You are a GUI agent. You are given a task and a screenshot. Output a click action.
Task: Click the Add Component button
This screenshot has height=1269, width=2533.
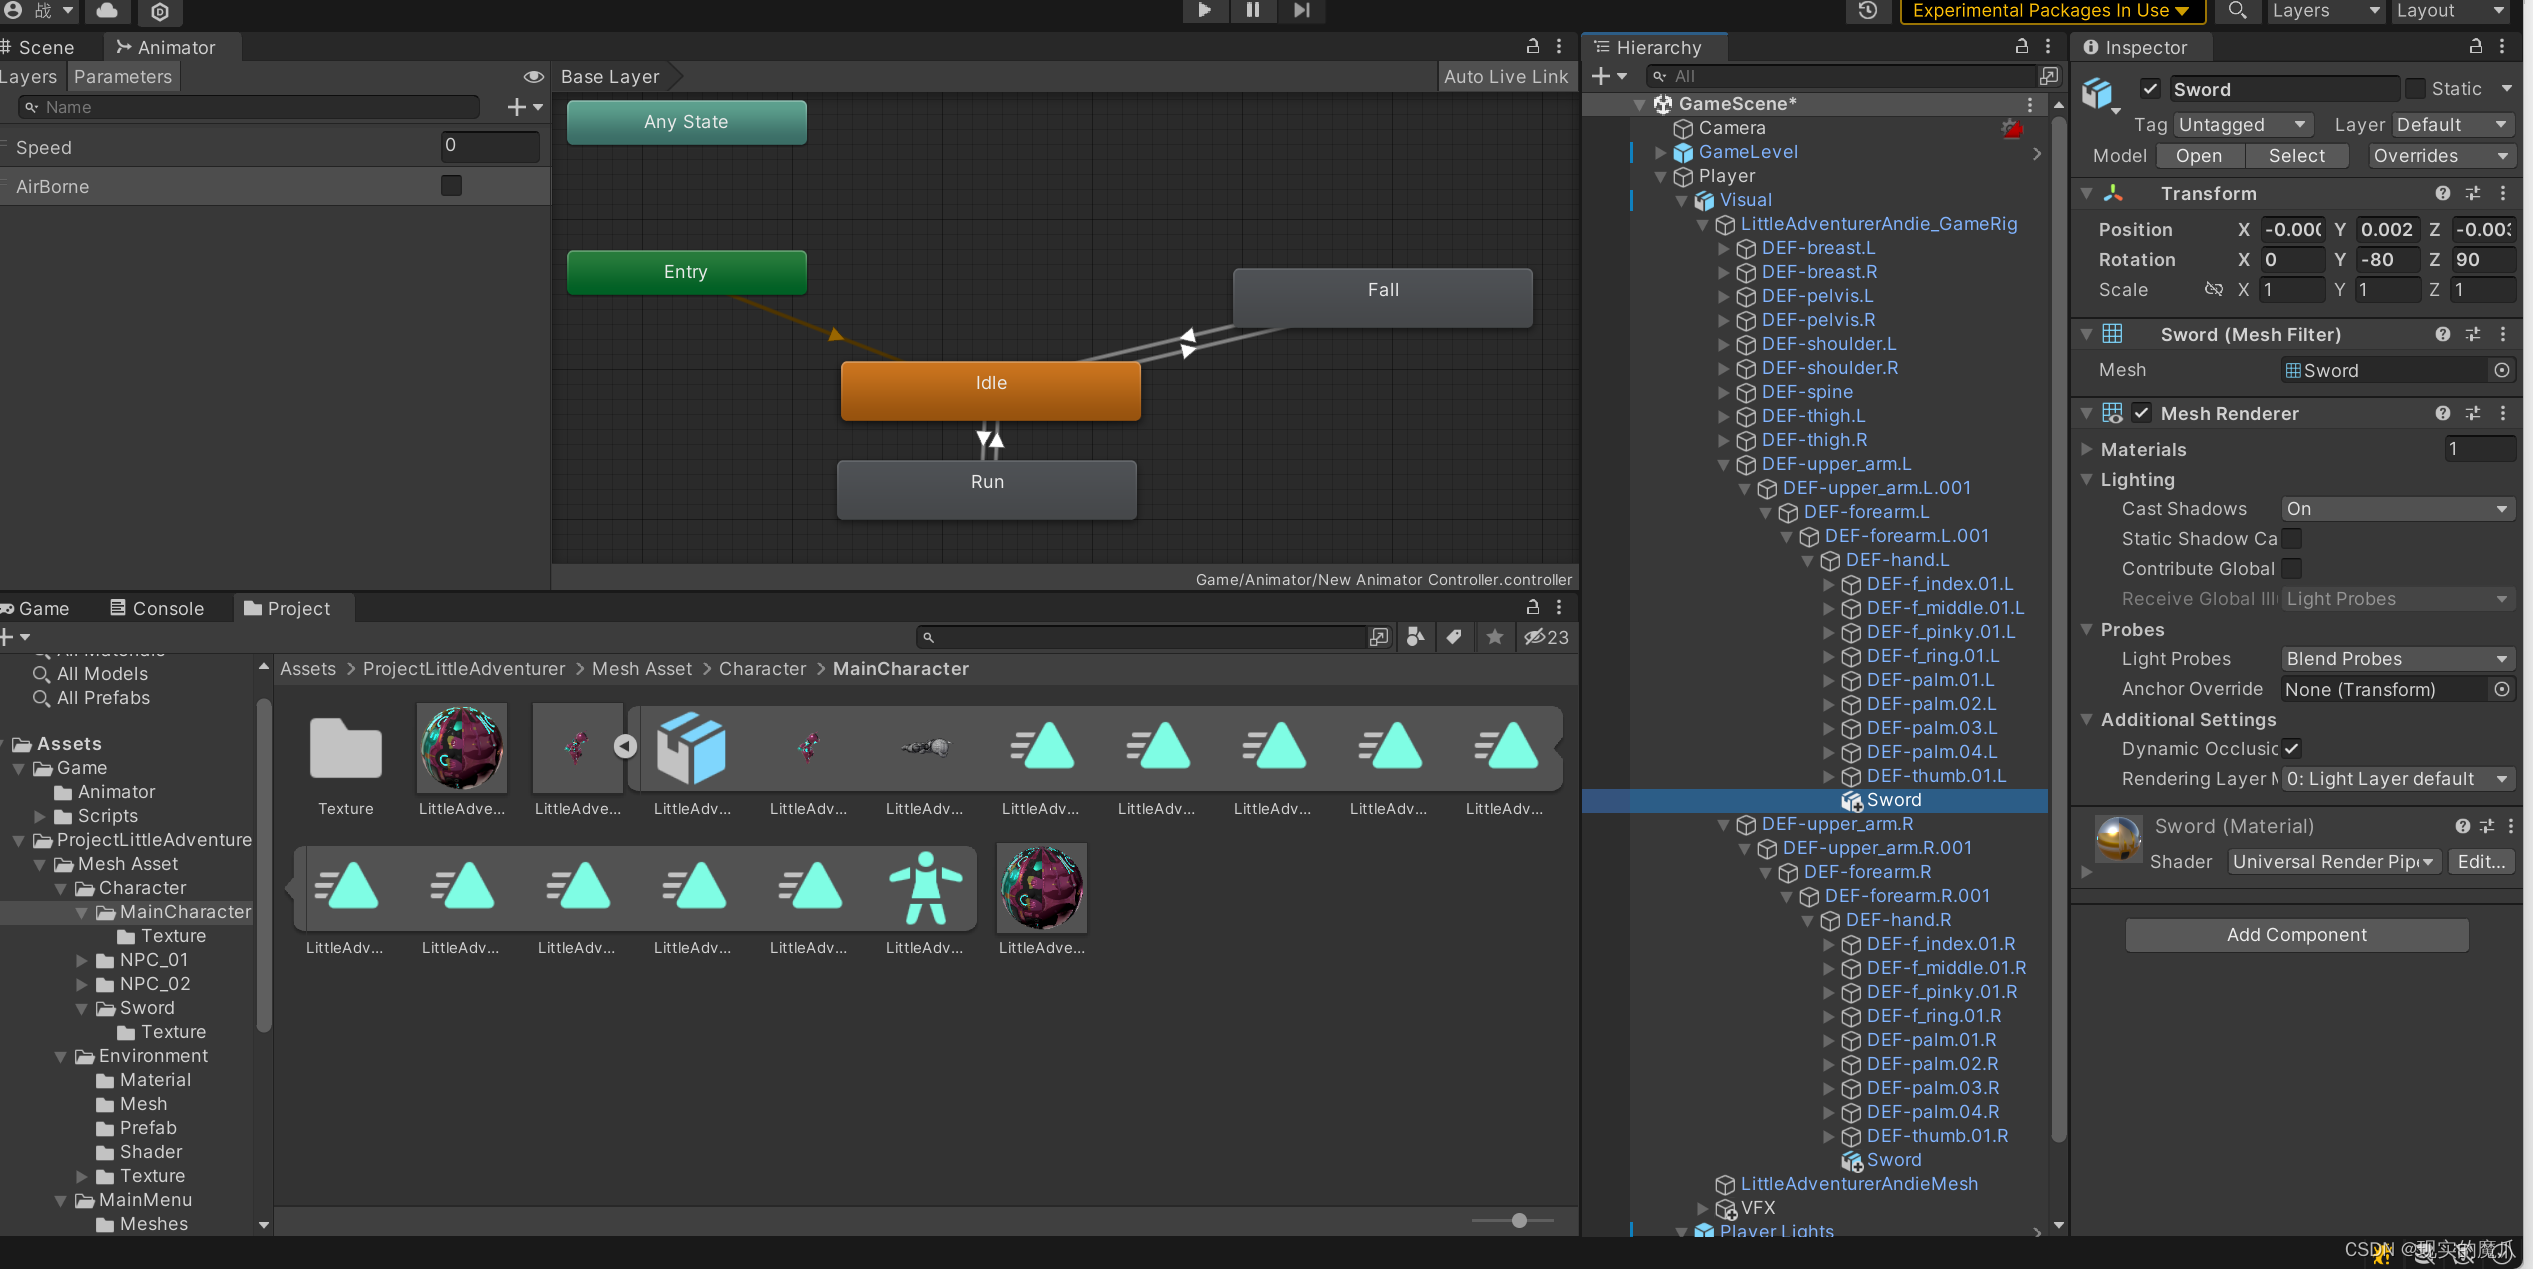click(2295, 934)
